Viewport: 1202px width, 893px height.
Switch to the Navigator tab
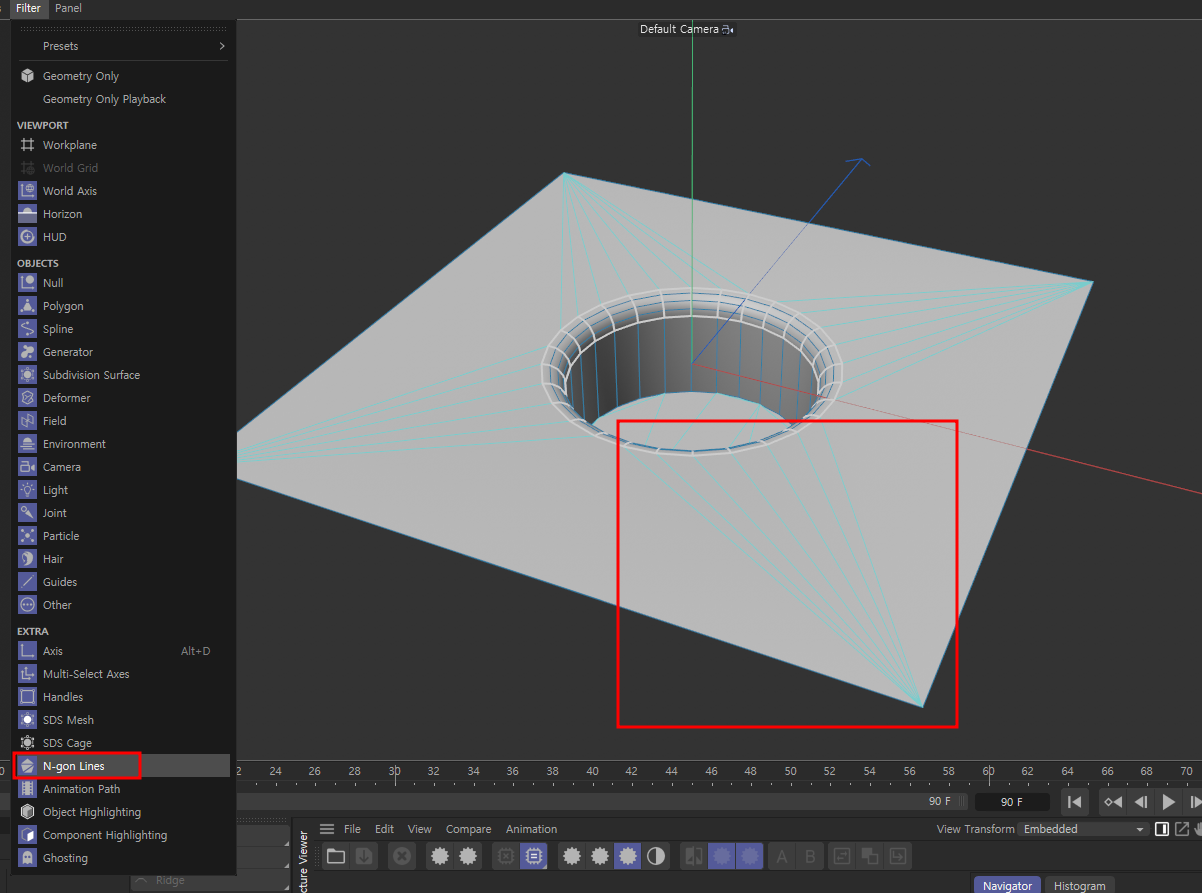click(1007, 886)
